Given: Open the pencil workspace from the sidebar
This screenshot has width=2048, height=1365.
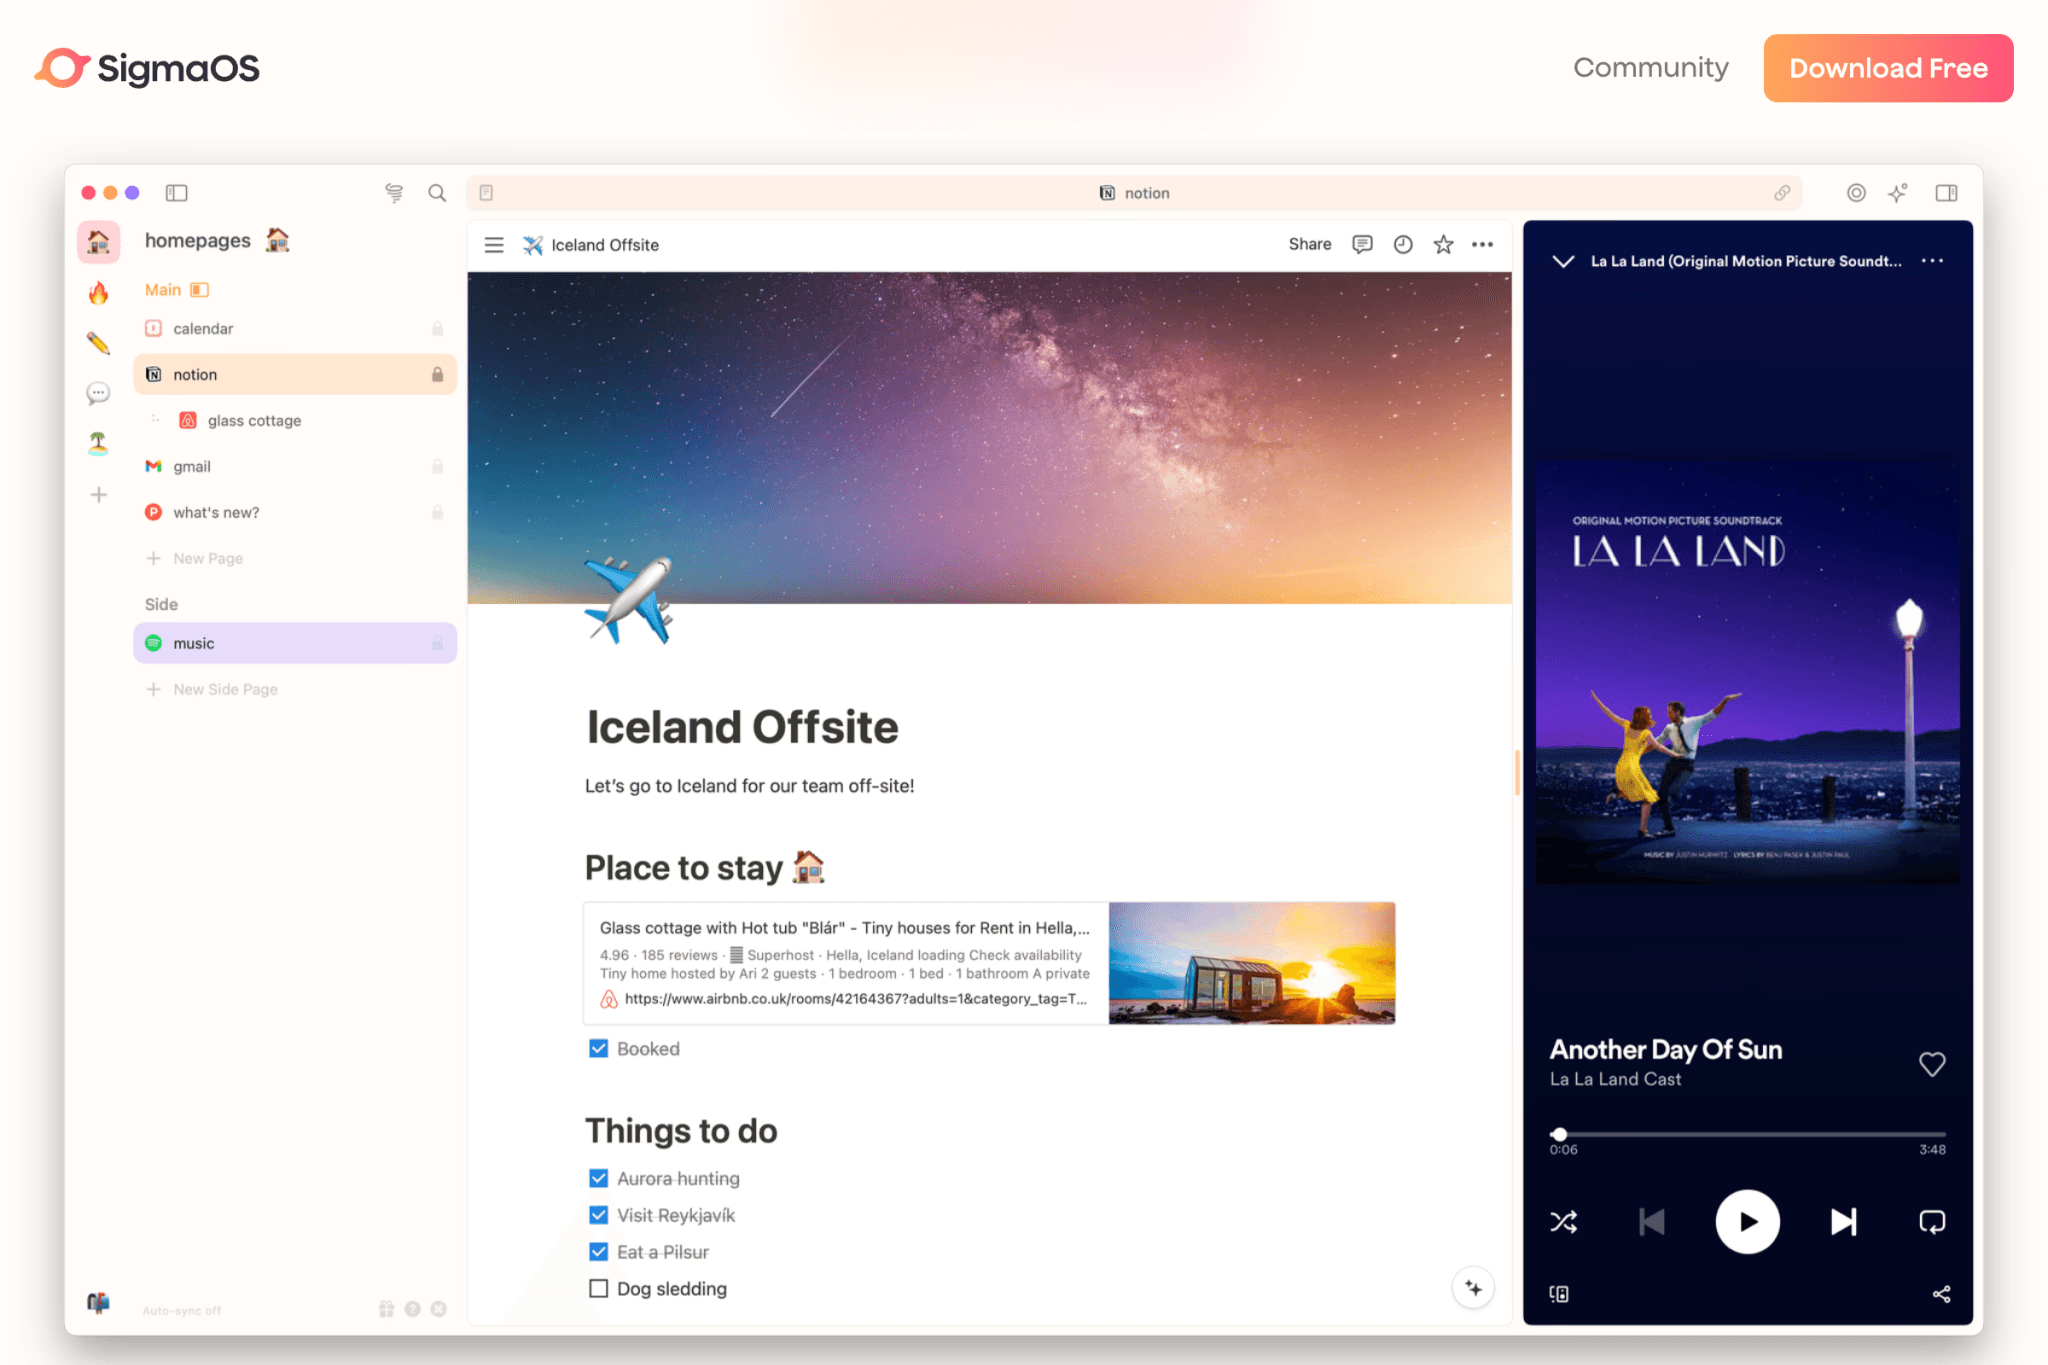Looking at the screenshot, I should coord(98,341).
